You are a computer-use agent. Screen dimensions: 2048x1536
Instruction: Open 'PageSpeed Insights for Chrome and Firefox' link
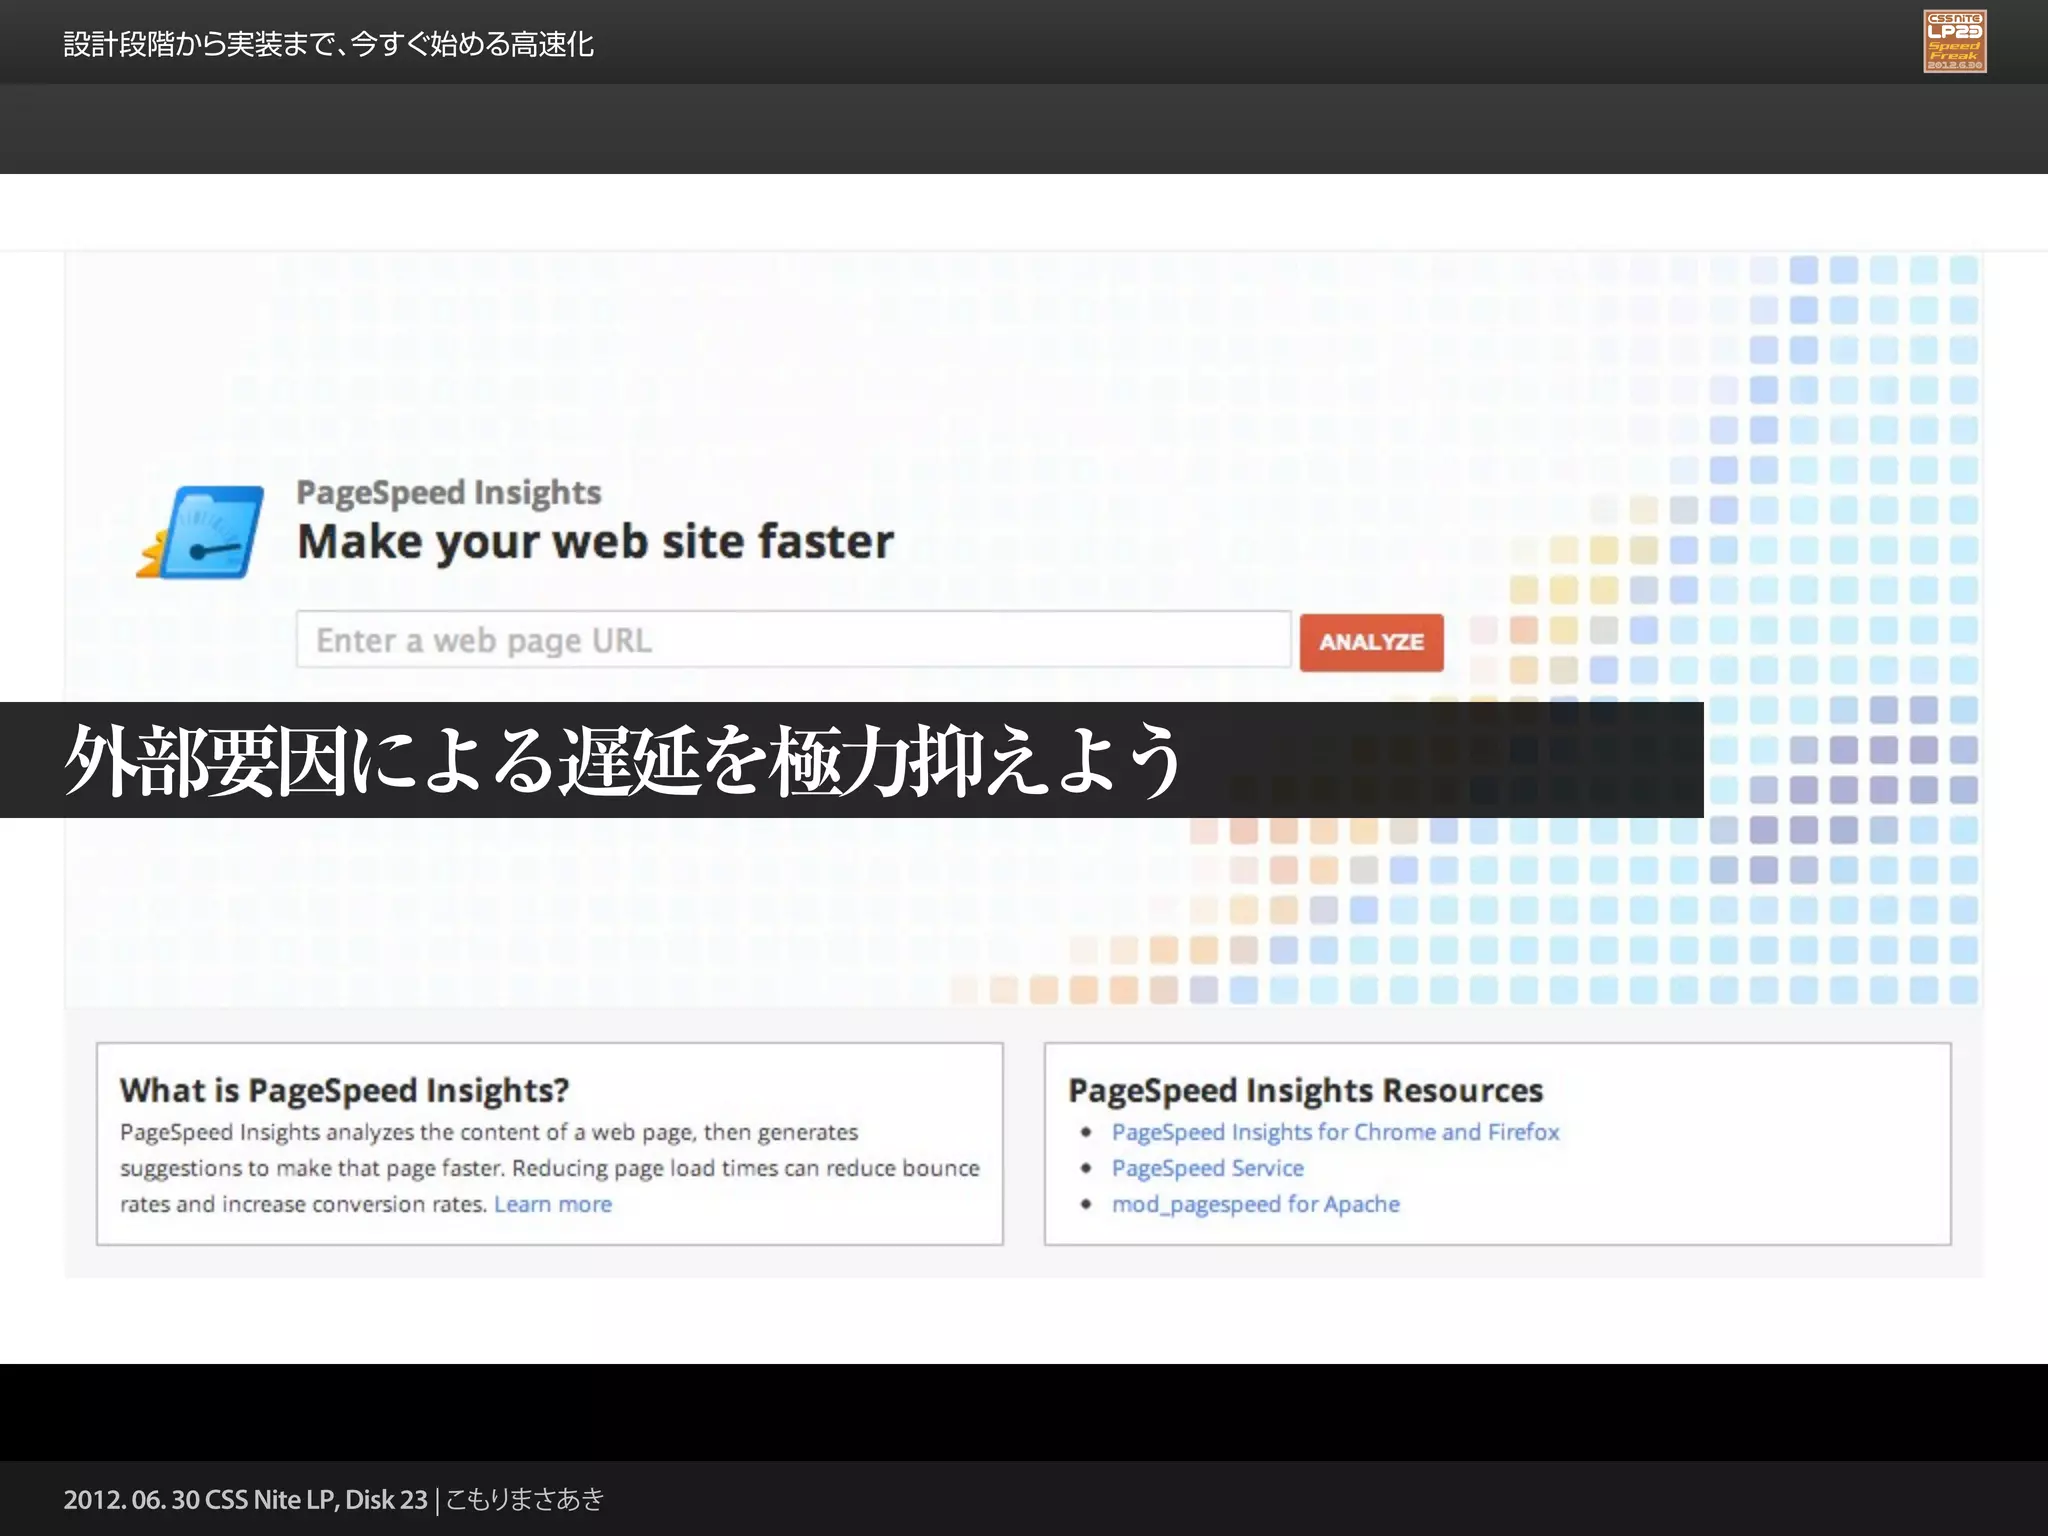1335,1132
